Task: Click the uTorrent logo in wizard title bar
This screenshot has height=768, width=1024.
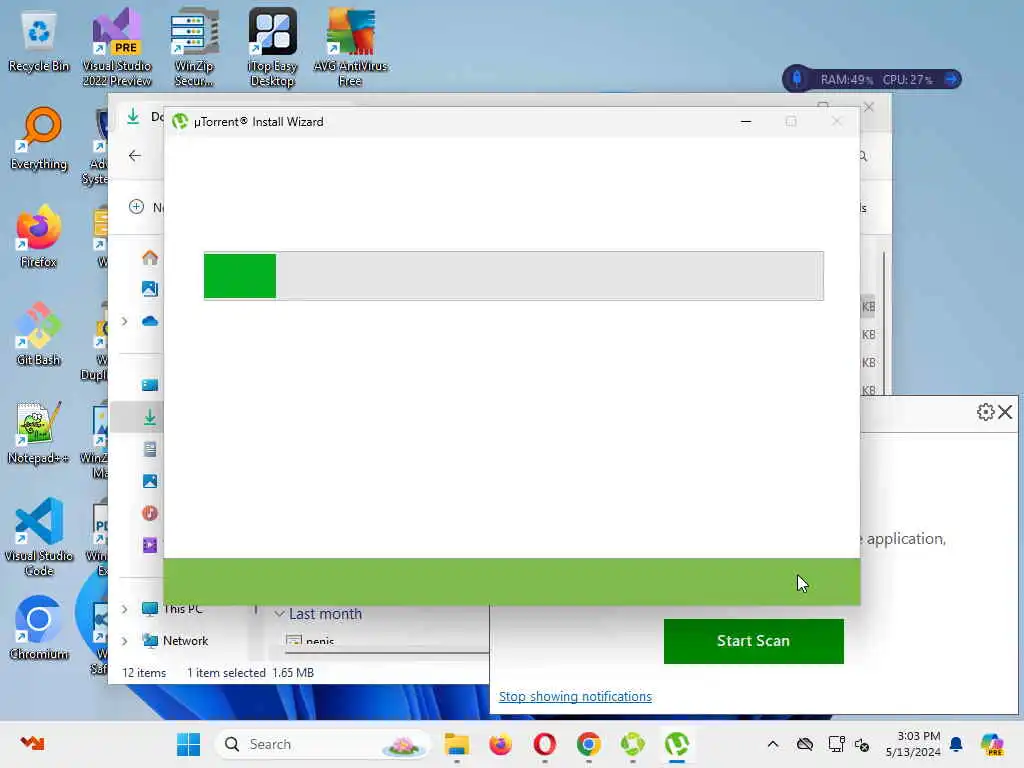Action: (180, 121)
